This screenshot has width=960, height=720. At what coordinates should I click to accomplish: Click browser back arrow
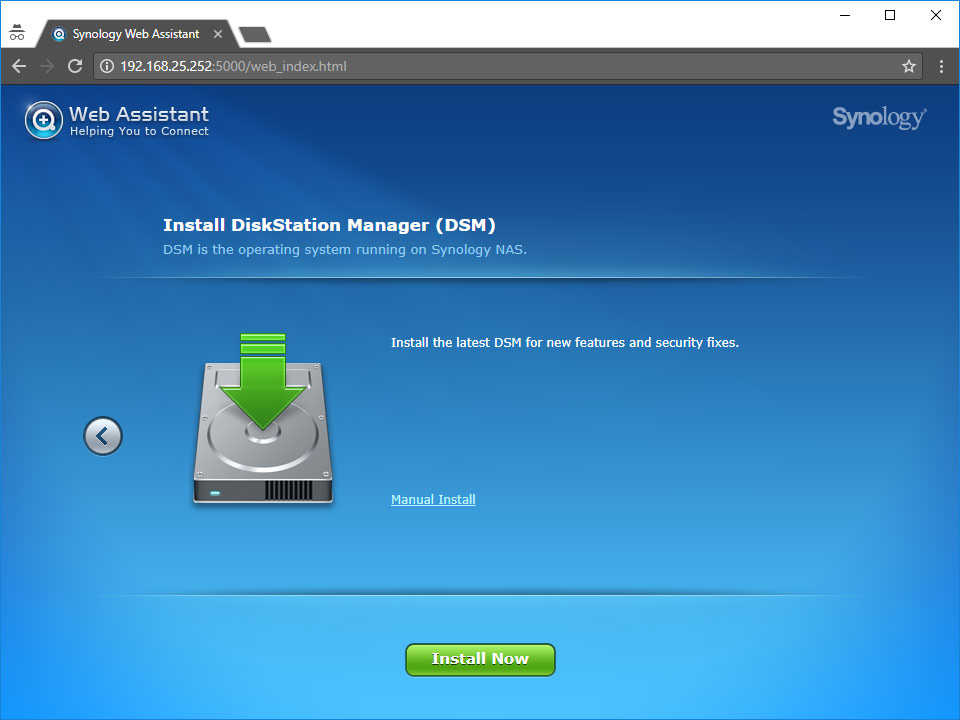pos(19,66)
